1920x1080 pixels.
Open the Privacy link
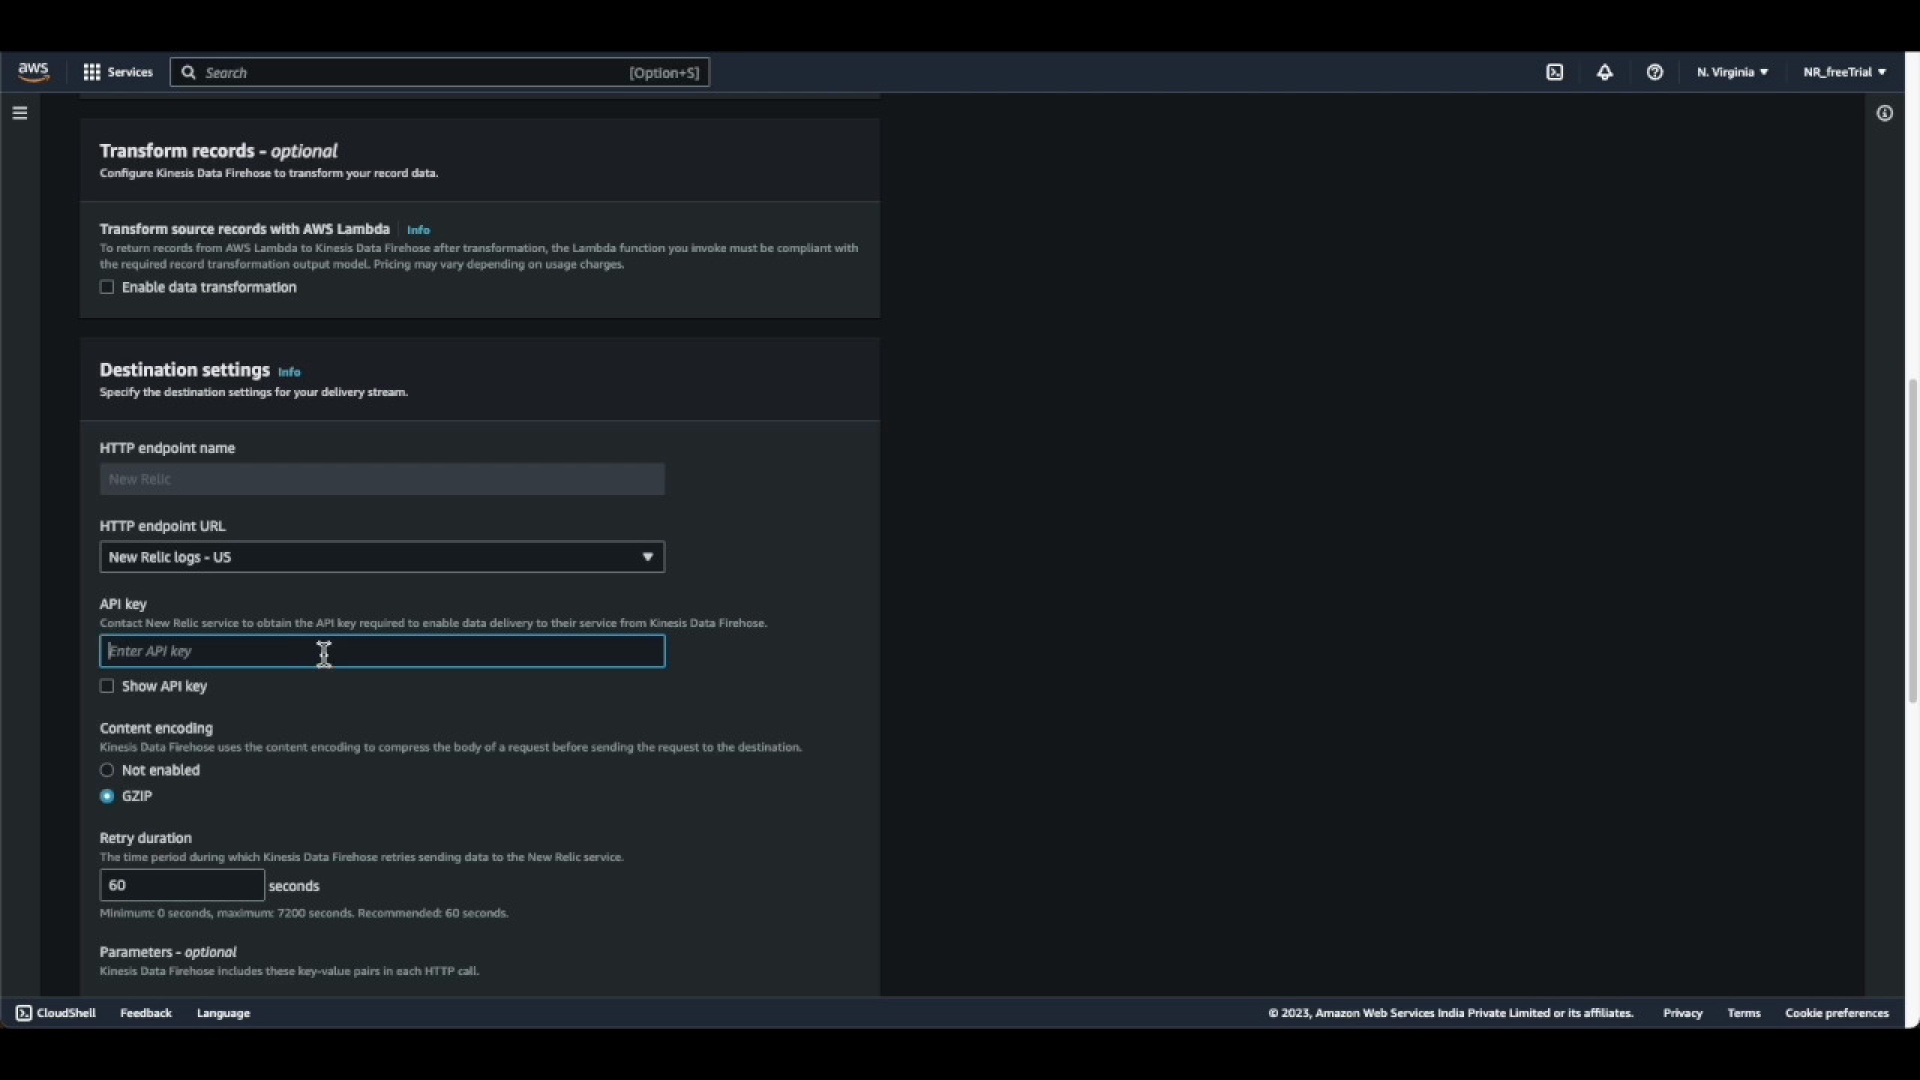tap(1682, 1013)
